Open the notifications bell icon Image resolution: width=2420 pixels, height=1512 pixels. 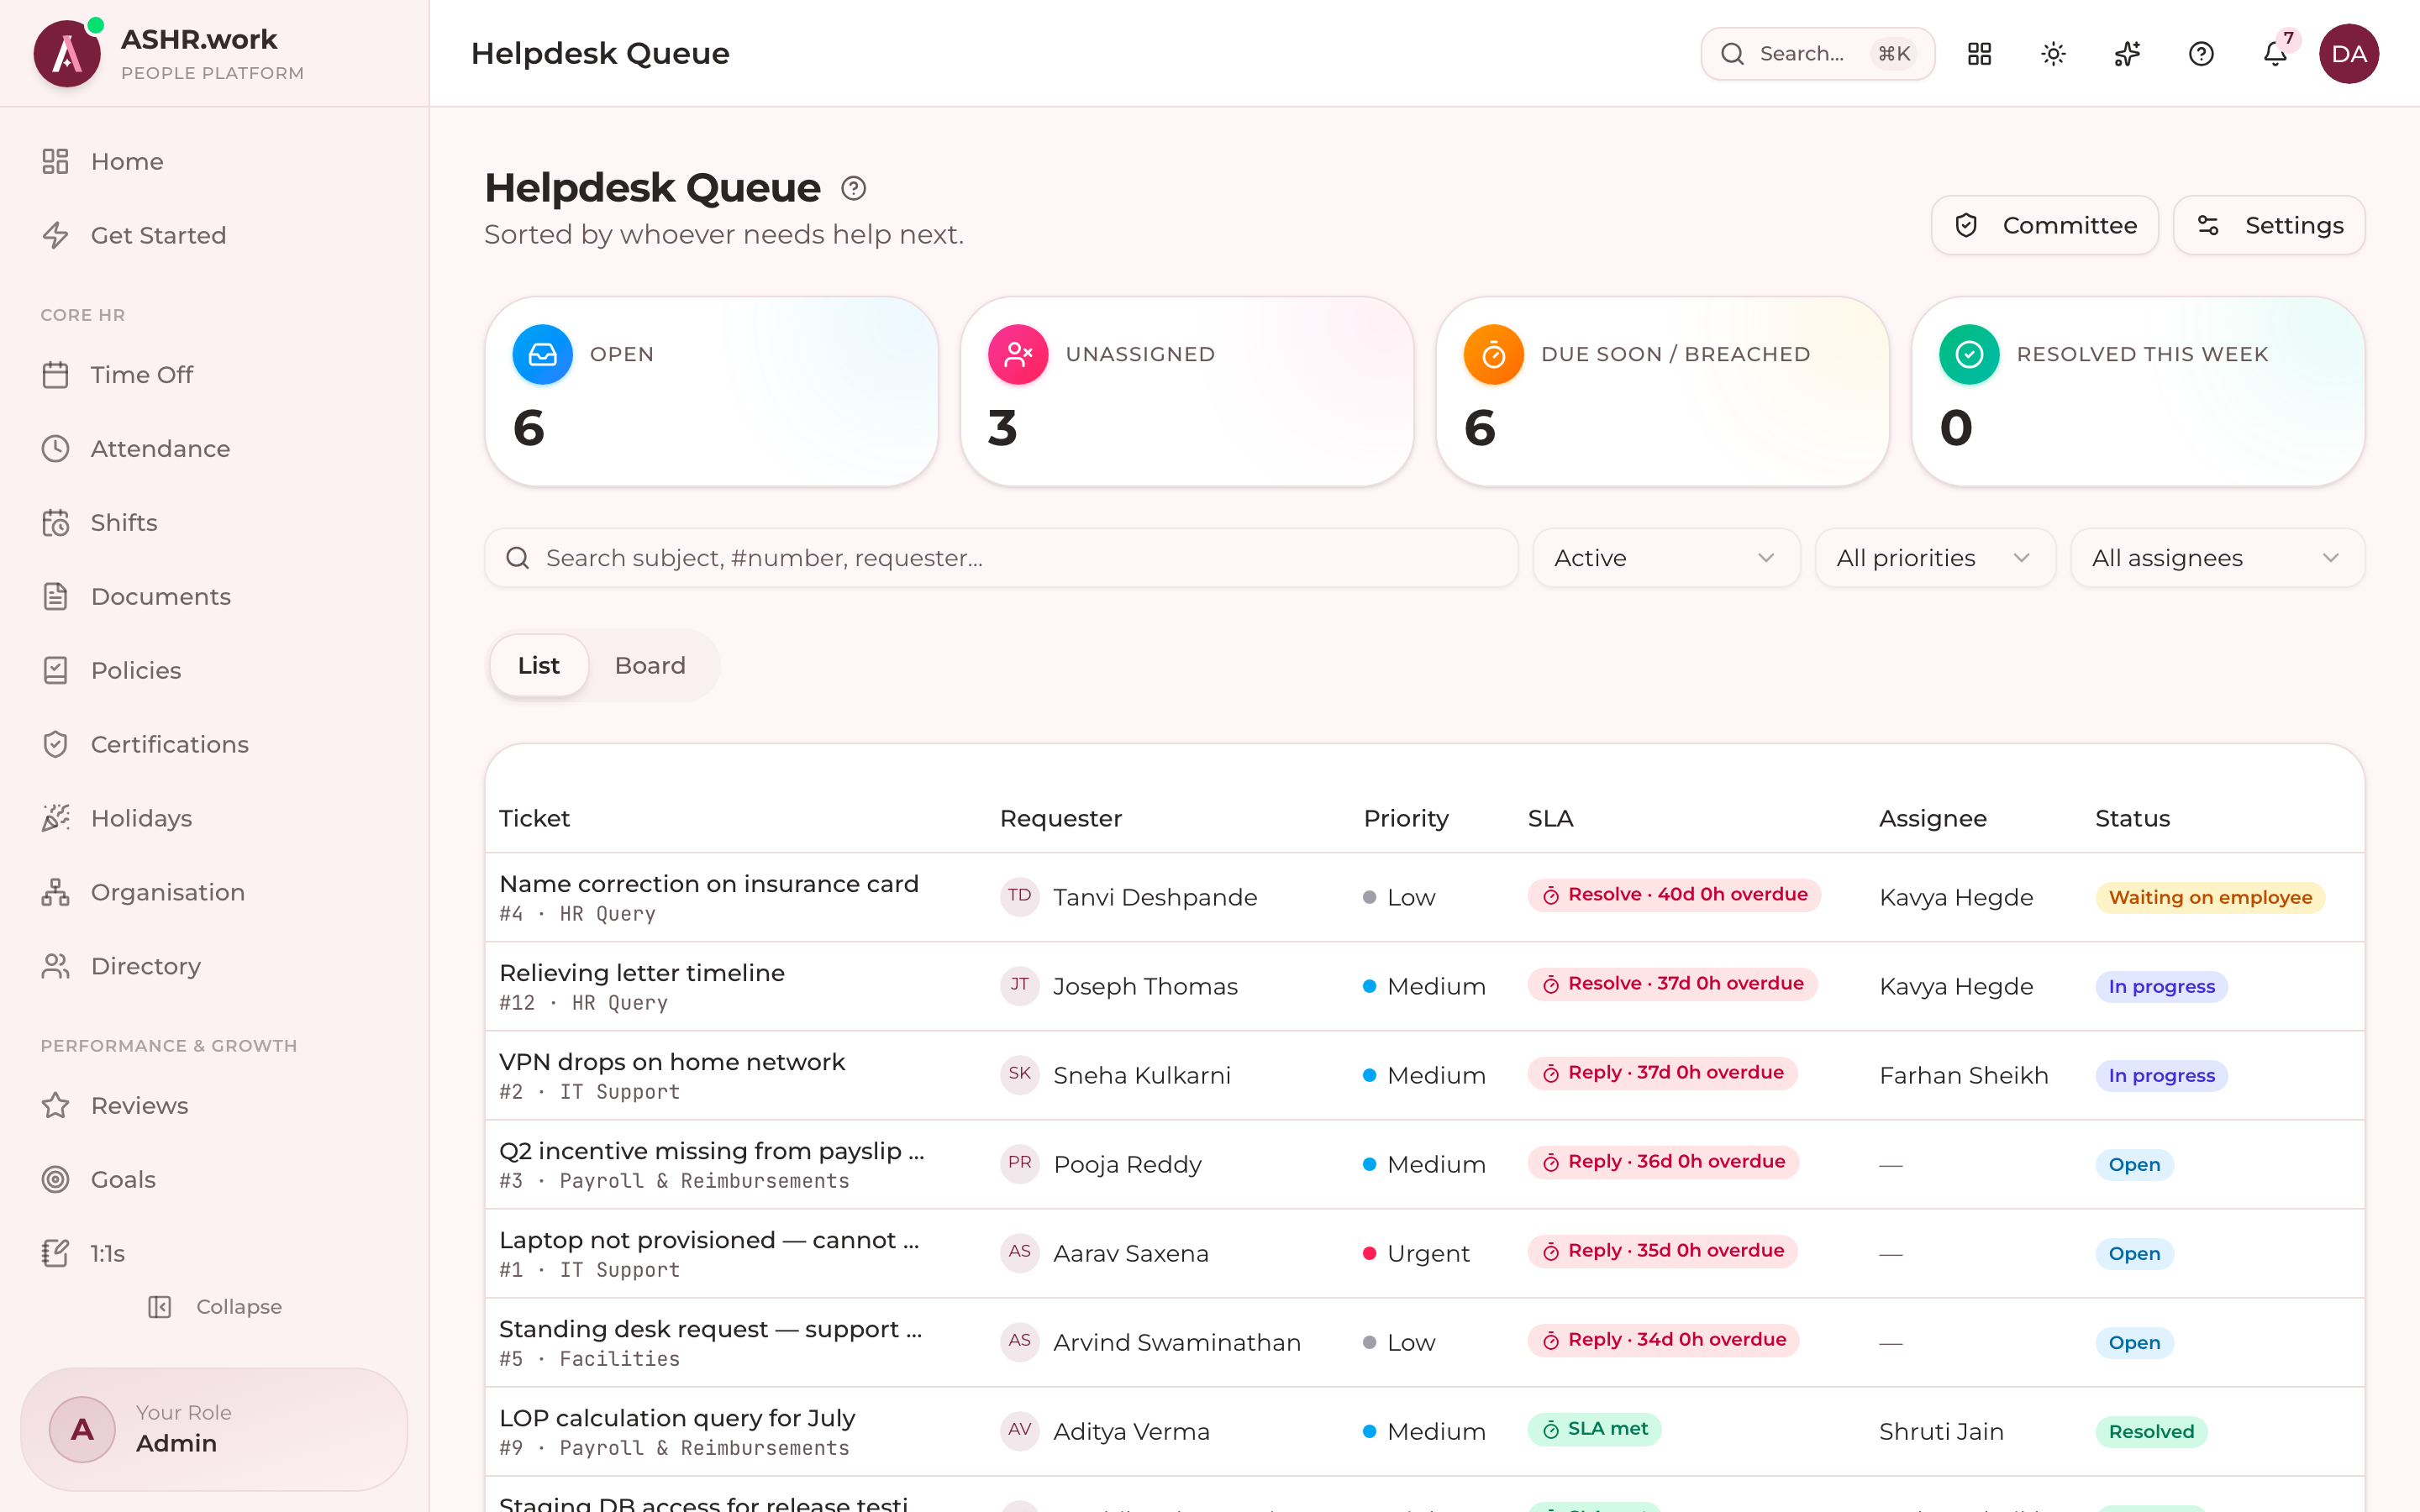point(2275,54)
